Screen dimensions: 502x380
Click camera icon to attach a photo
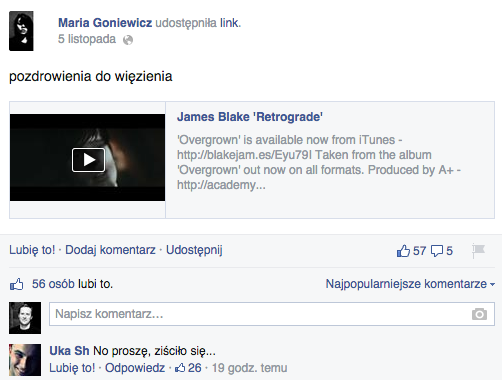(479, 314)
